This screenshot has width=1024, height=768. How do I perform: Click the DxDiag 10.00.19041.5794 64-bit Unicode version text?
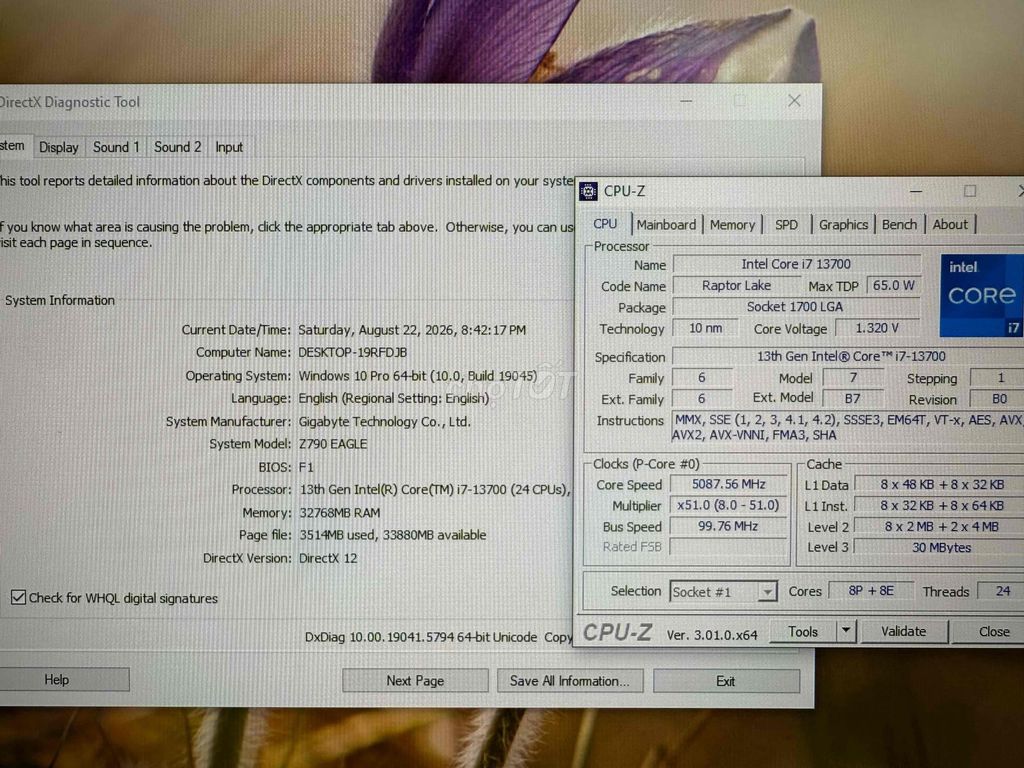pyautogui.click(x=421, y=637)
